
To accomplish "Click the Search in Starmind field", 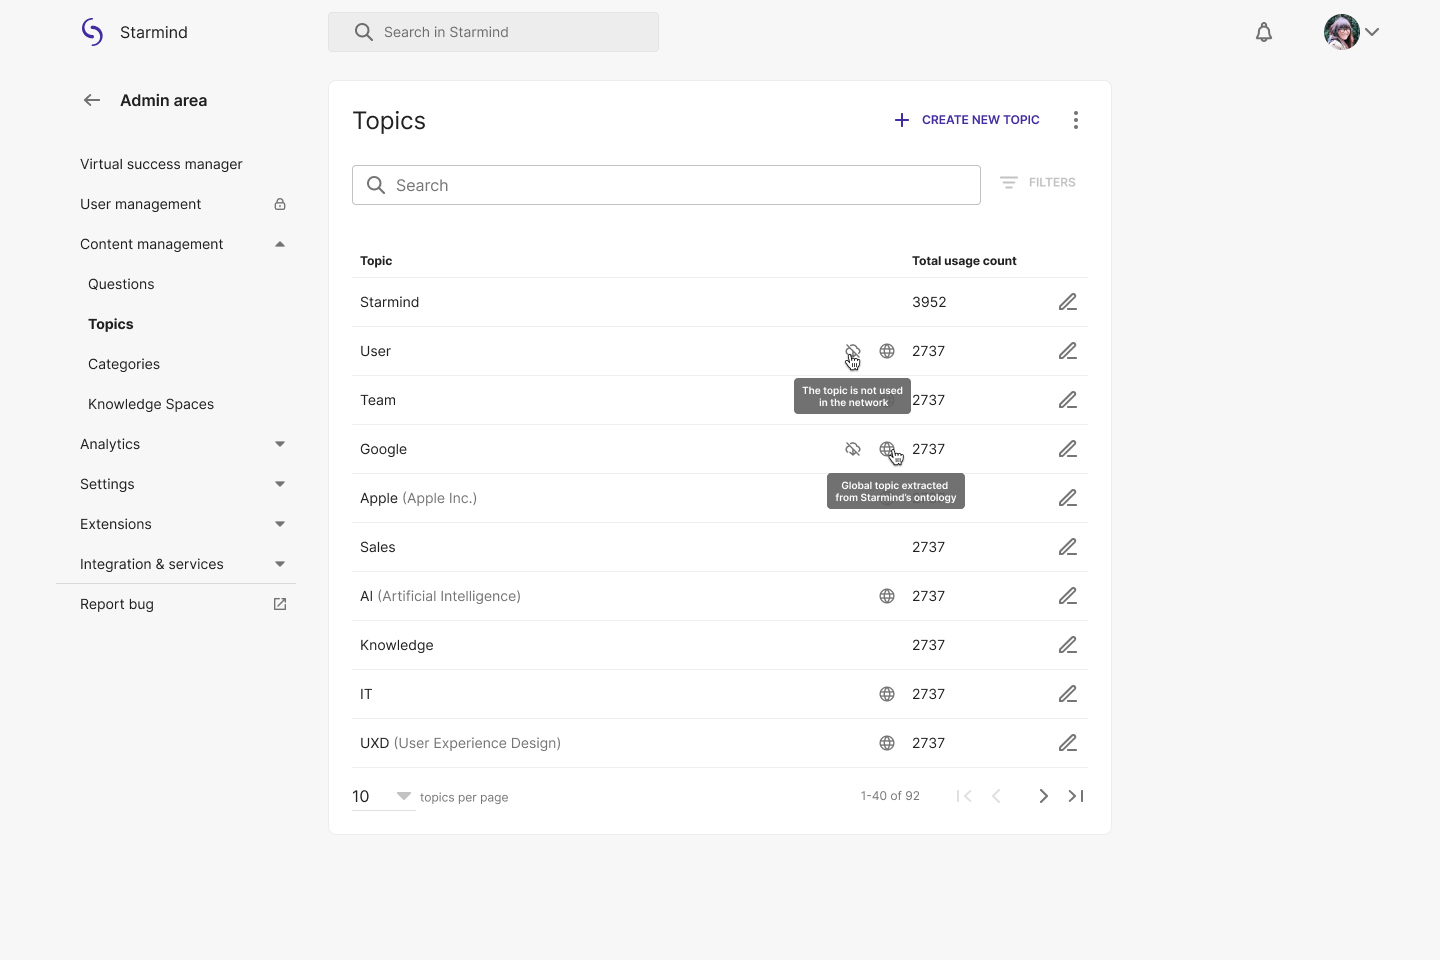I will coord(493,32).
